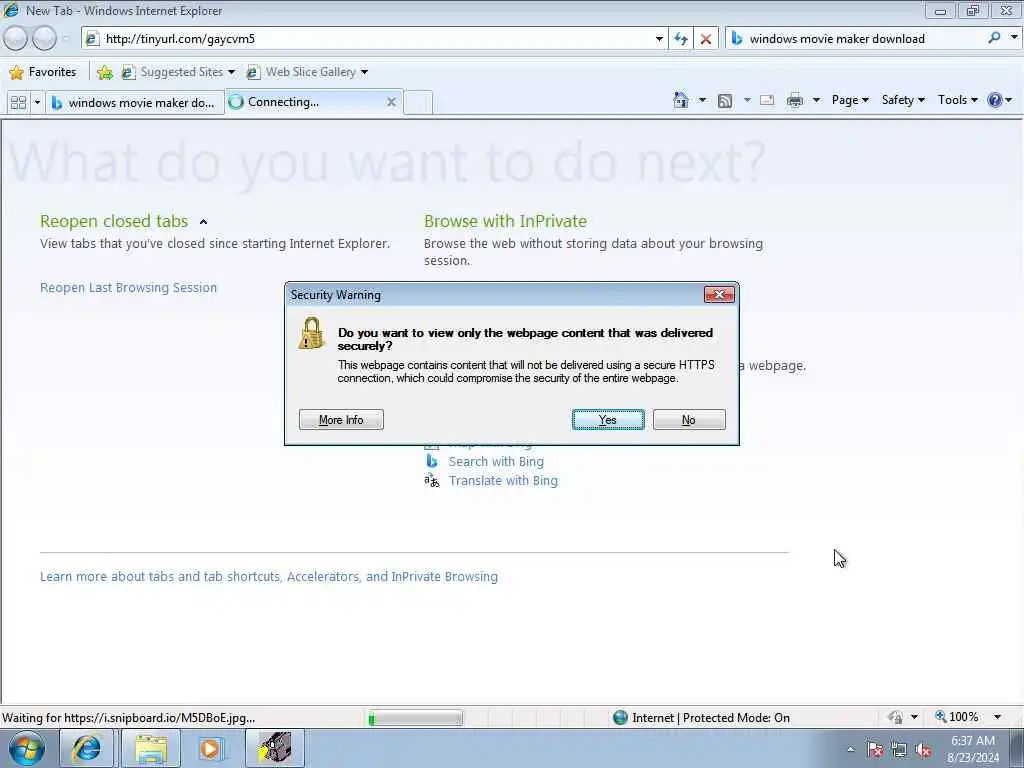Click Add to Favorites Bar icon
The width and height of the screenshot is (1024, 768).
pyautogui.click(x=104, y=72)
